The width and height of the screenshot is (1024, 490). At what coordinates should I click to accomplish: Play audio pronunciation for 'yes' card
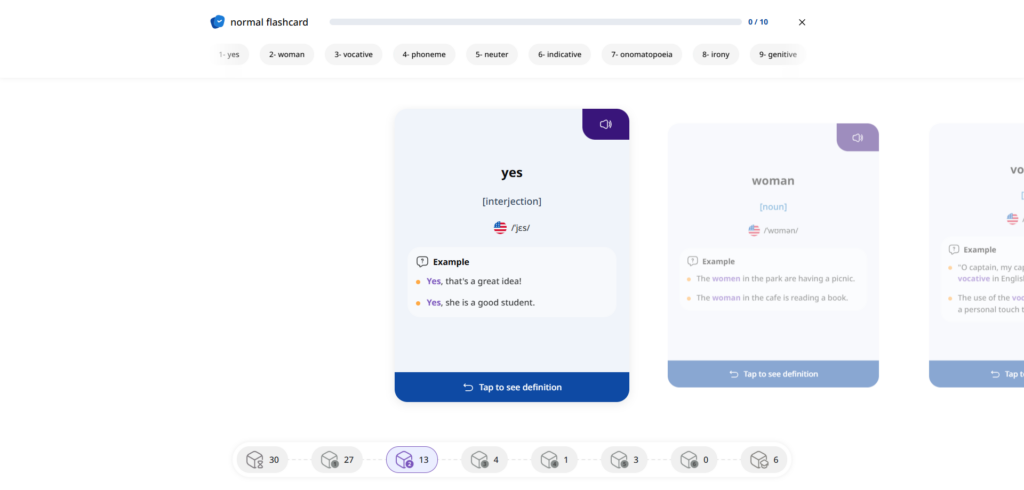coord(605,124)
